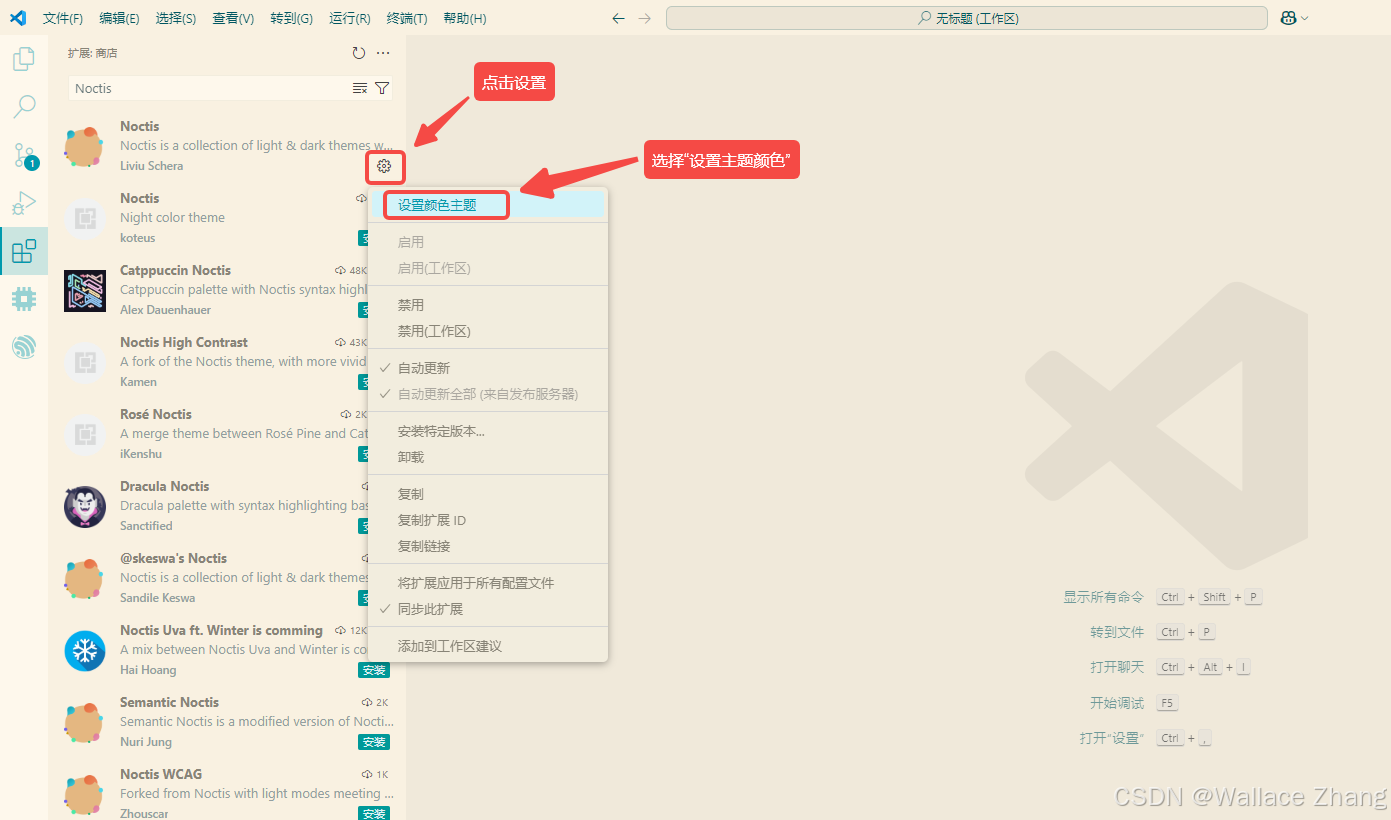Open the extensions panel more actions menu
Image resolution: width=1391 pixels, height=820 pixels.
383,53
